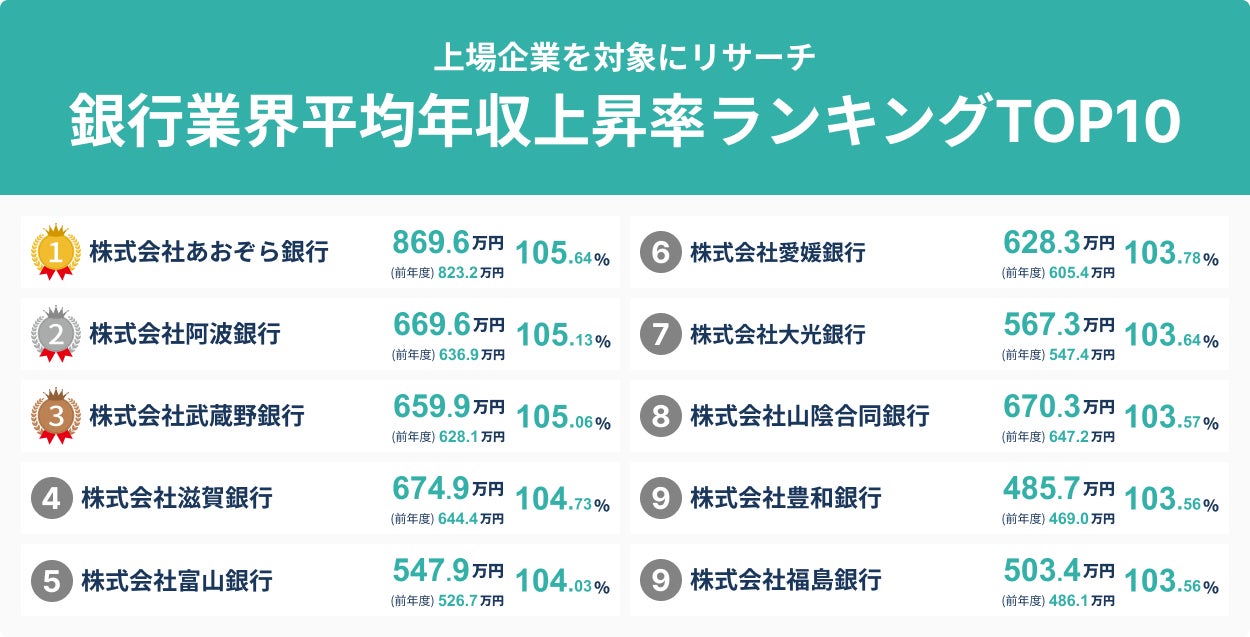The width and height of the screenshot is (1250, 637).
Task: Click the 株式会社阿波銀行 name
Action: 185,334
